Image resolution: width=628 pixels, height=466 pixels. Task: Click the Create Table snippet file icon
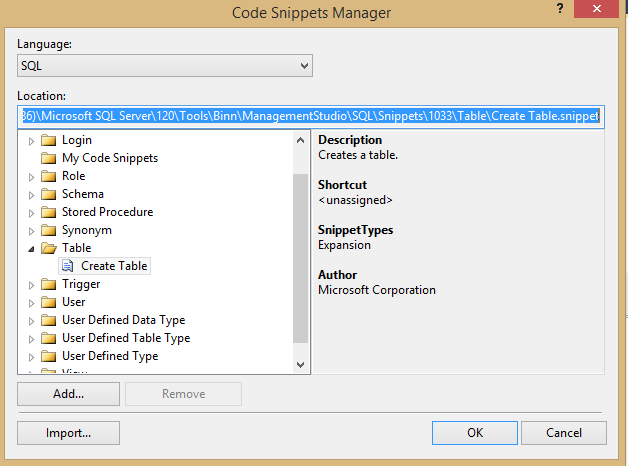click(x=68, y=266)
